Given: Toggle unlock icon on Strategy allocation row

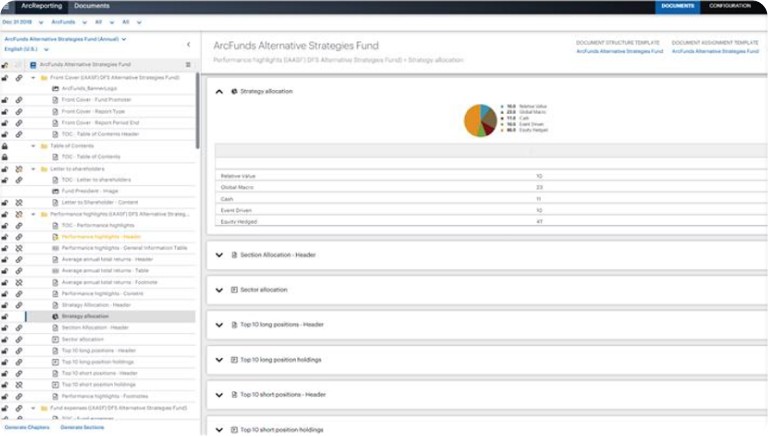Looking at the screenshot, I should point(5,316).
